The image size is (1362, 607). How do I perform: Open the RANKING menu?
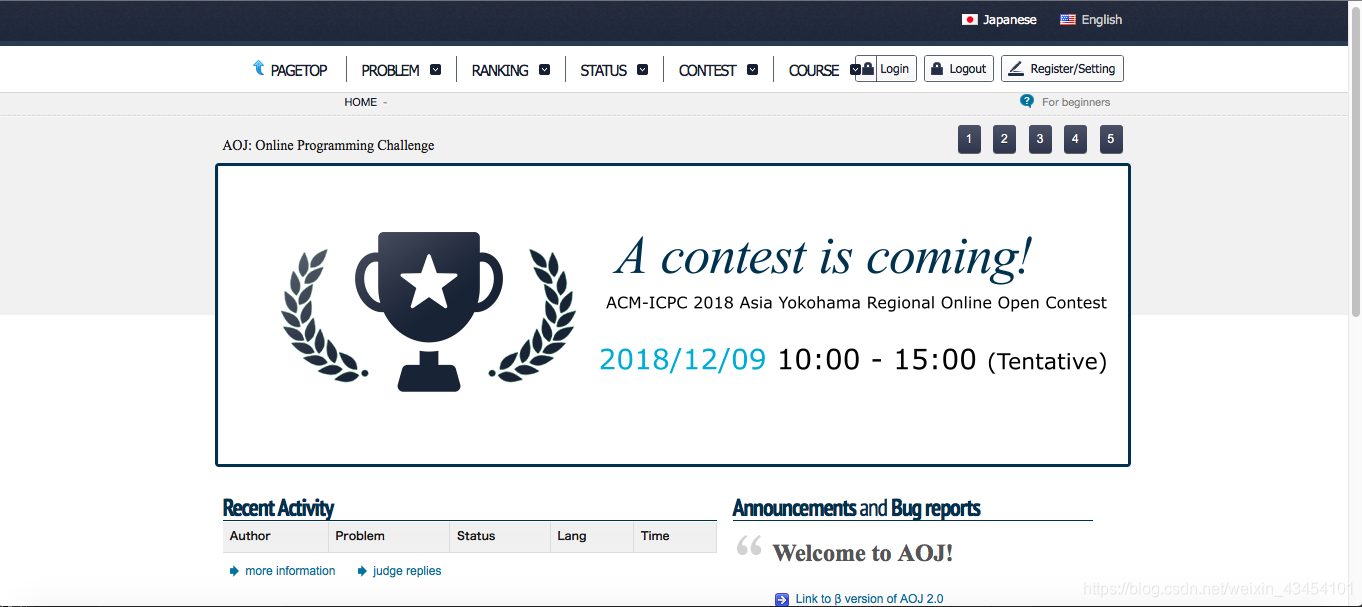(x=500, y=70)
